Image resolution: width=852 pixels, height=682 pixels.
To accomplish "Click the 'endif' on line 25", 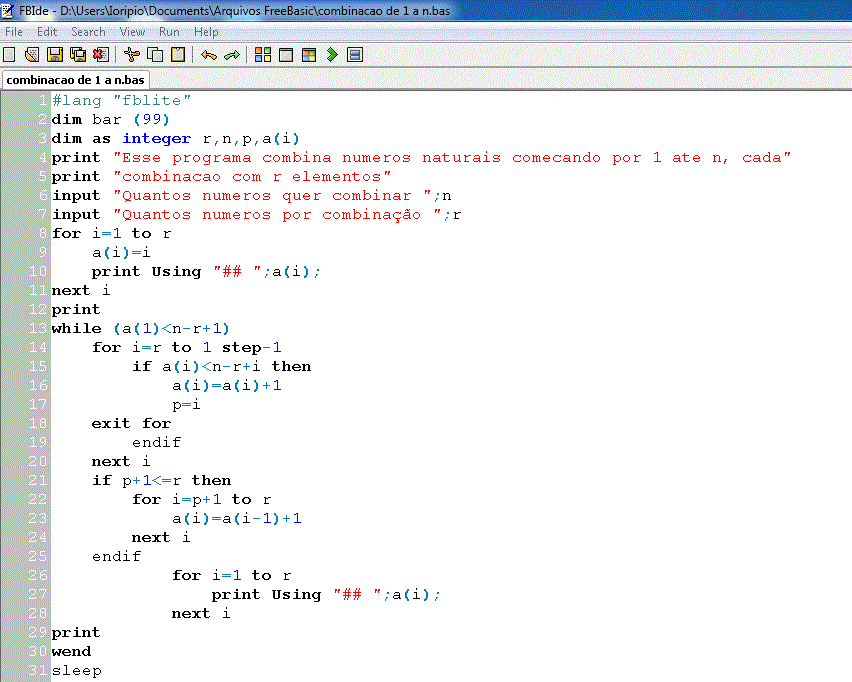I will (x=116, y=557).
